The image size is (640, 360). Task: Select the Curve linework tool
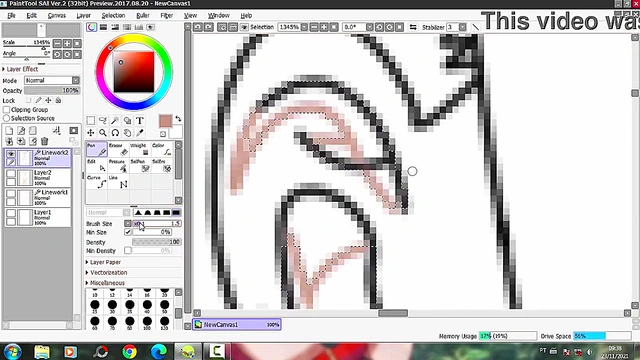coord(97,182)
